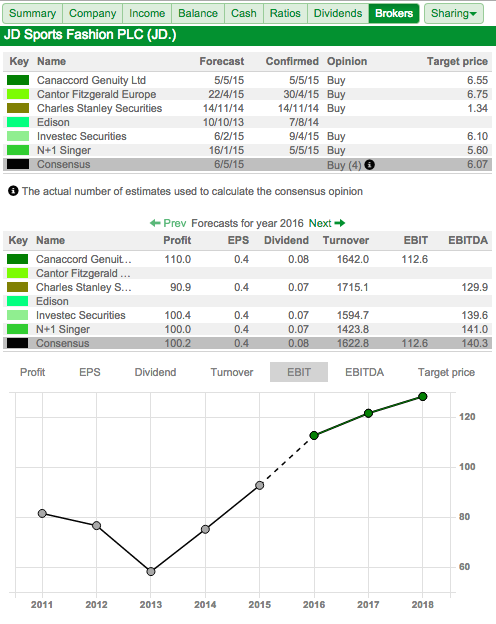Screen dimensions: 496x624
Task: Click the consensus profit value 100.2
Action: pyautogui.click(x=178, y=343)
